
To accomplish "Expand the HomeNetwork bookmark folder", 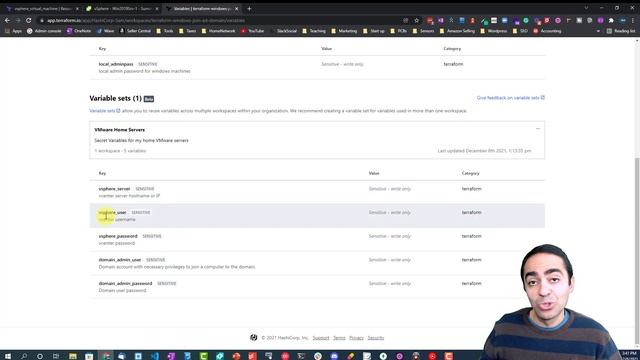I will tap(218, 31).
